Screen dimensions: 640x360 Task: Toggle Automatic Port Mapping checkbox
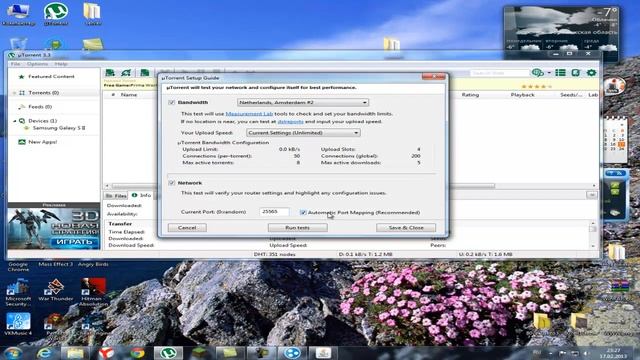(303, 212)
